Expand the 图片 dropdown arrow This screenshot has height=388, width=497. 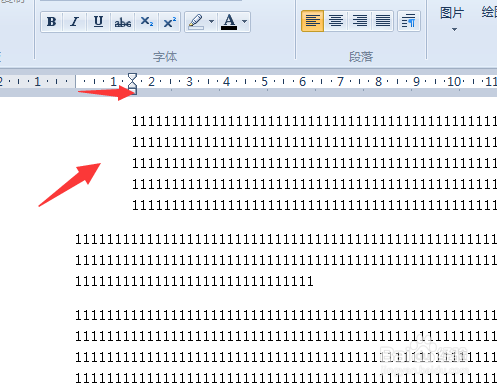click(x=454, y=30)
